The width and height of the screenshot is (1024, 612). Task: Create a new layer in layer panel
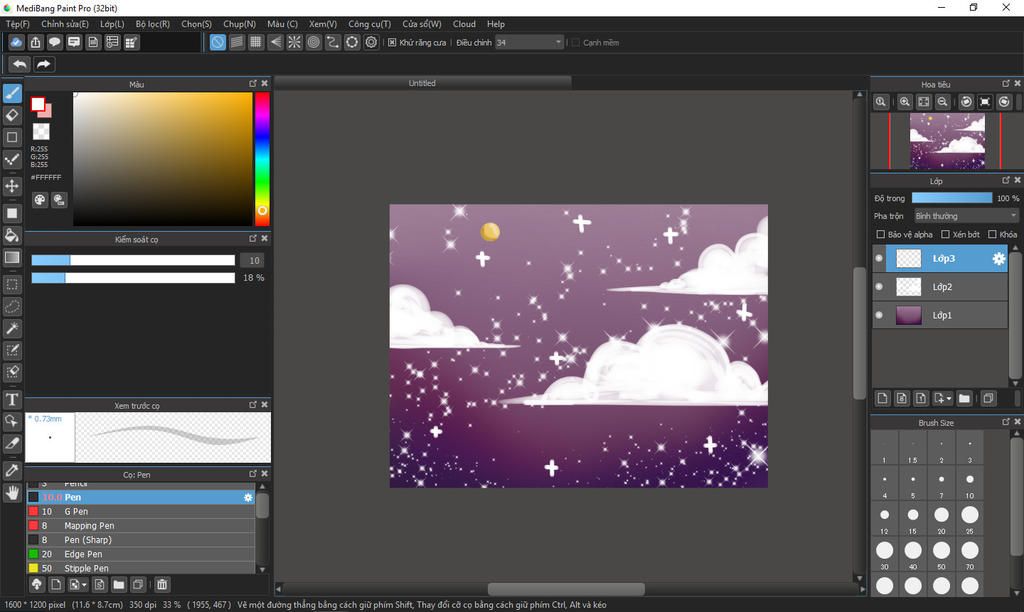click(x=882, y=398)
